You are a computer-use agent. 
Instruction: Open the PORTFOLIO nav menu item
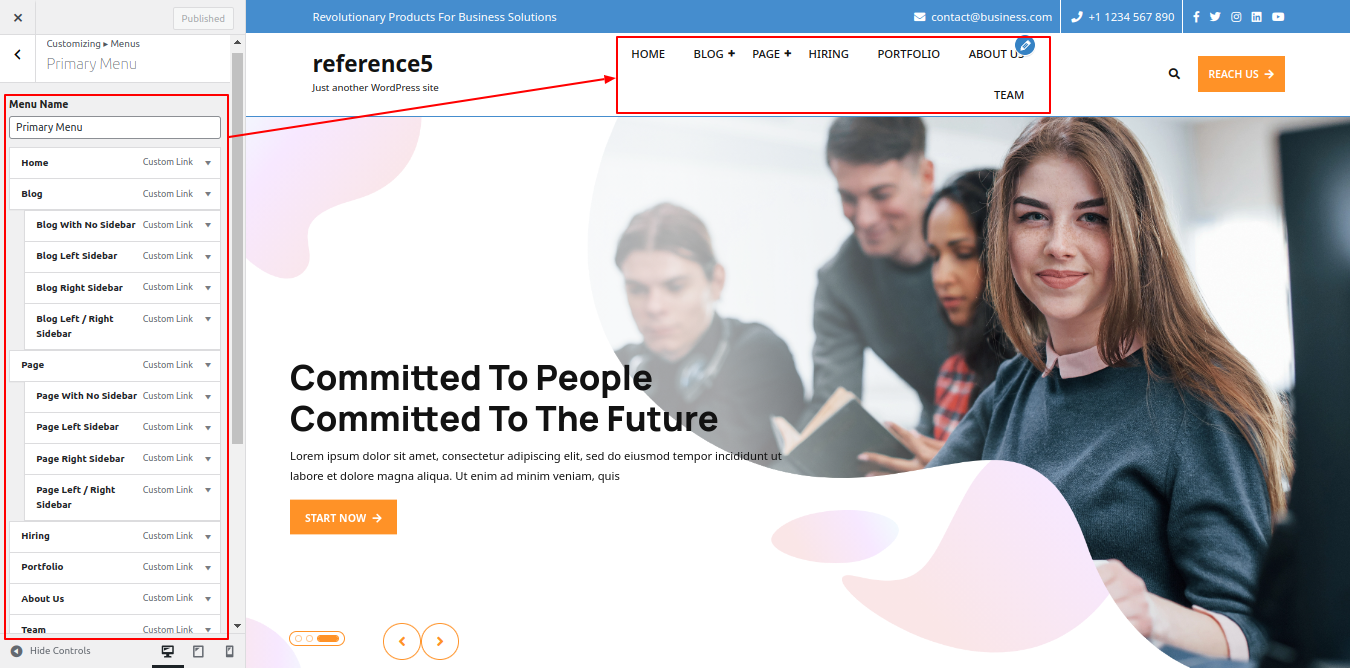click(908, 54)
